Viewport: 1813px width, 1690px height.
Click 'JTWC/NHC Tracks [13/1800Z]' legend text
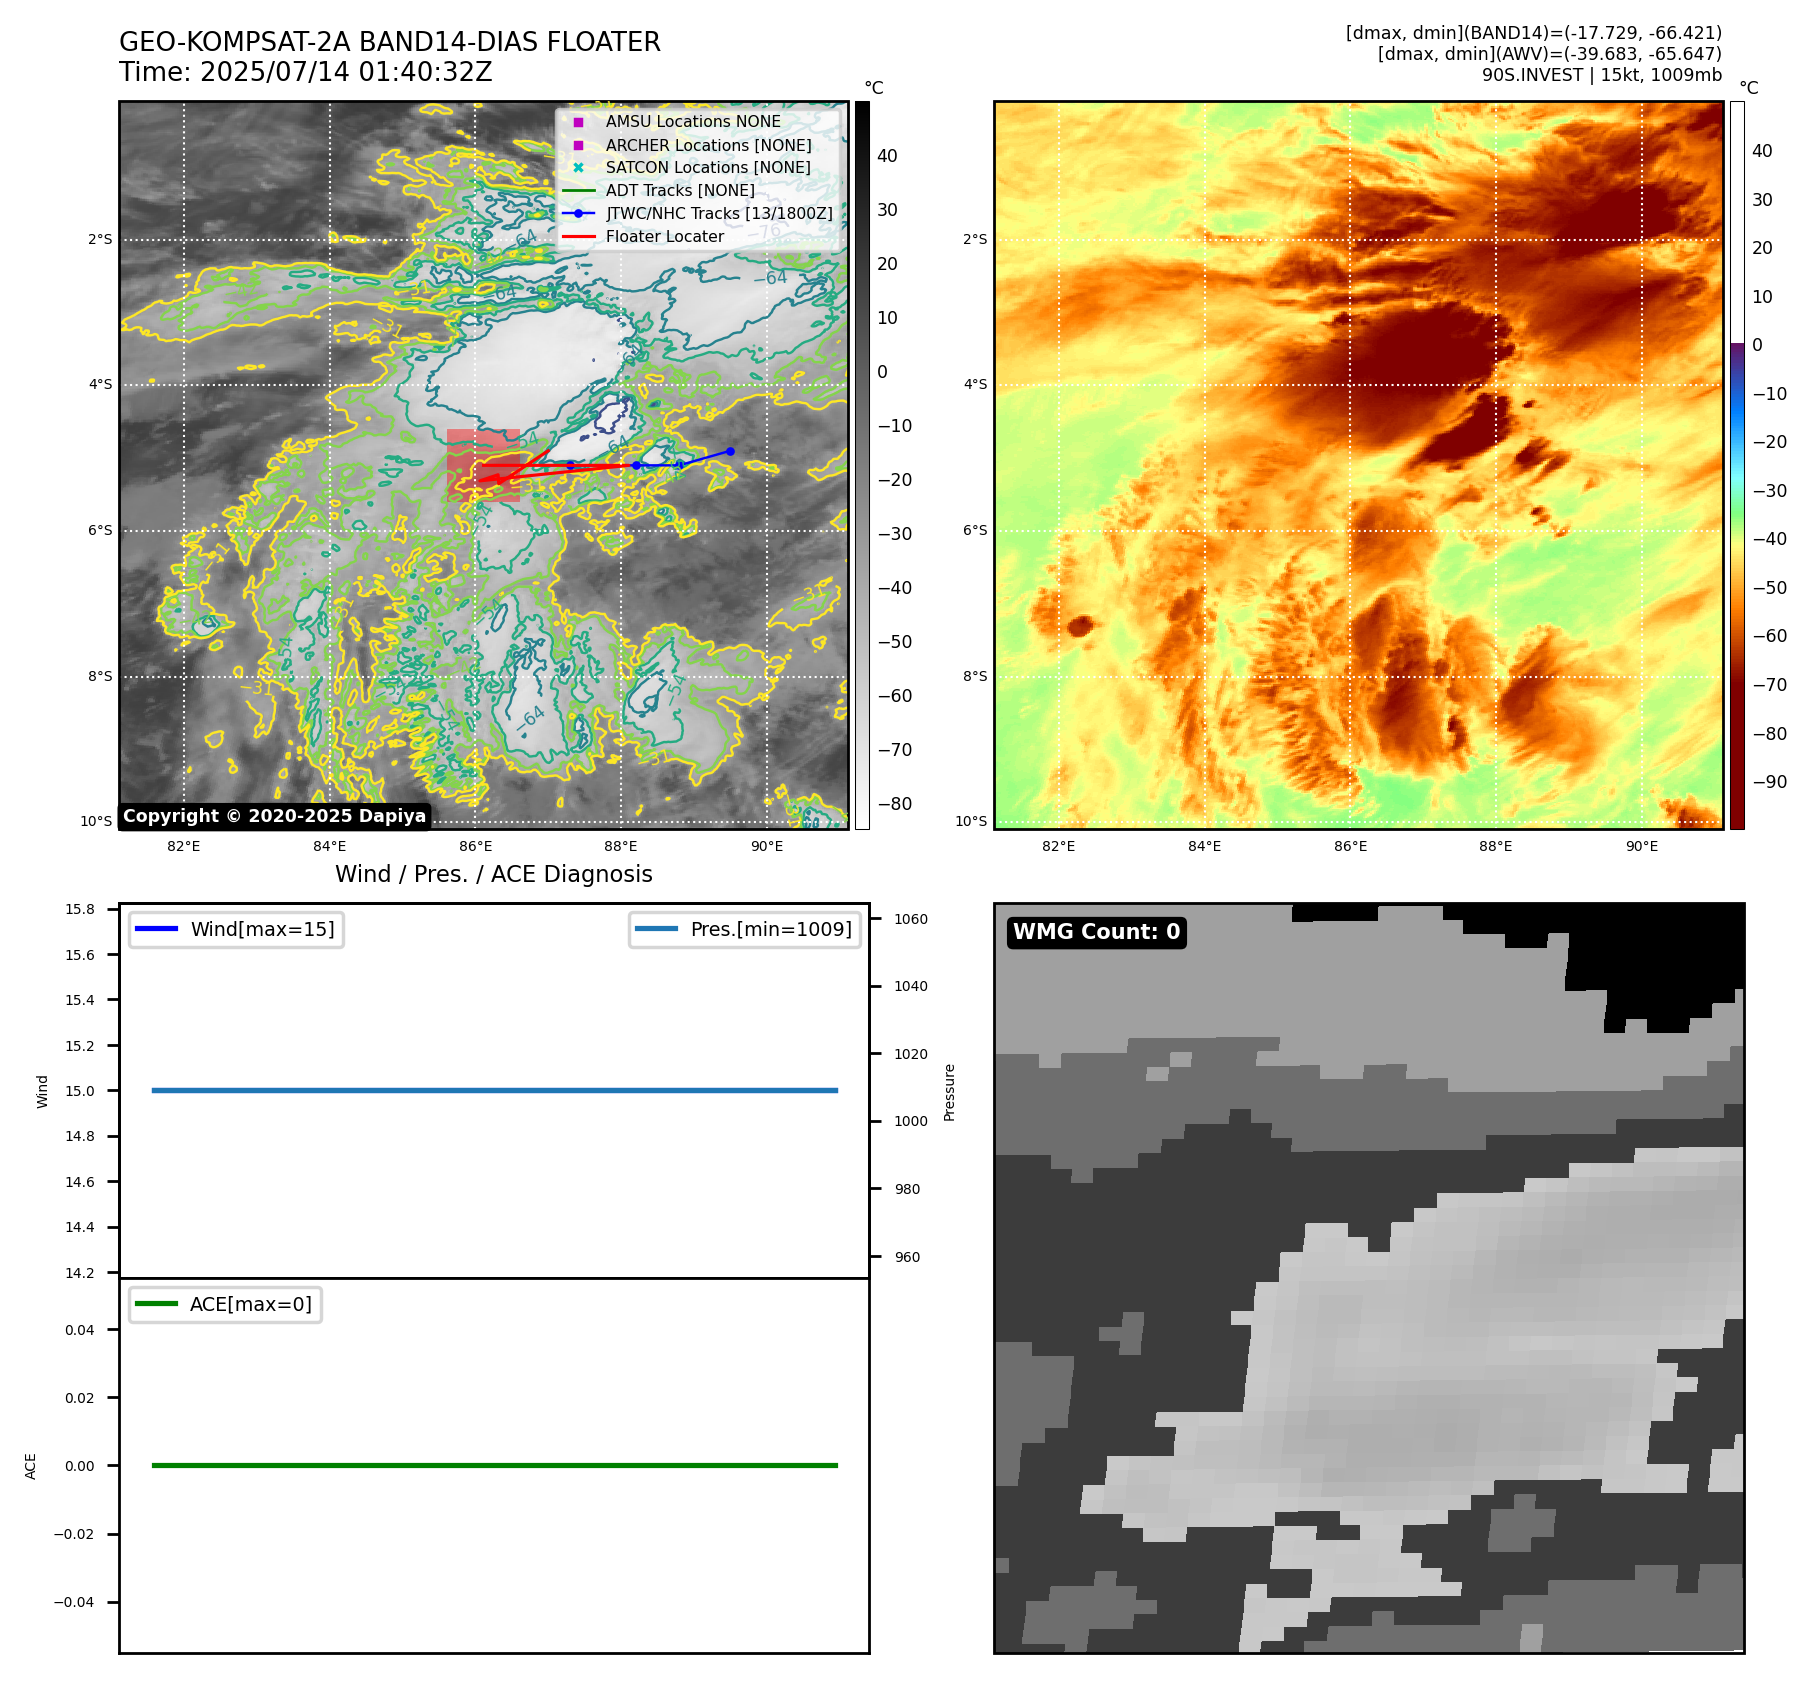(x=719, y=214)
